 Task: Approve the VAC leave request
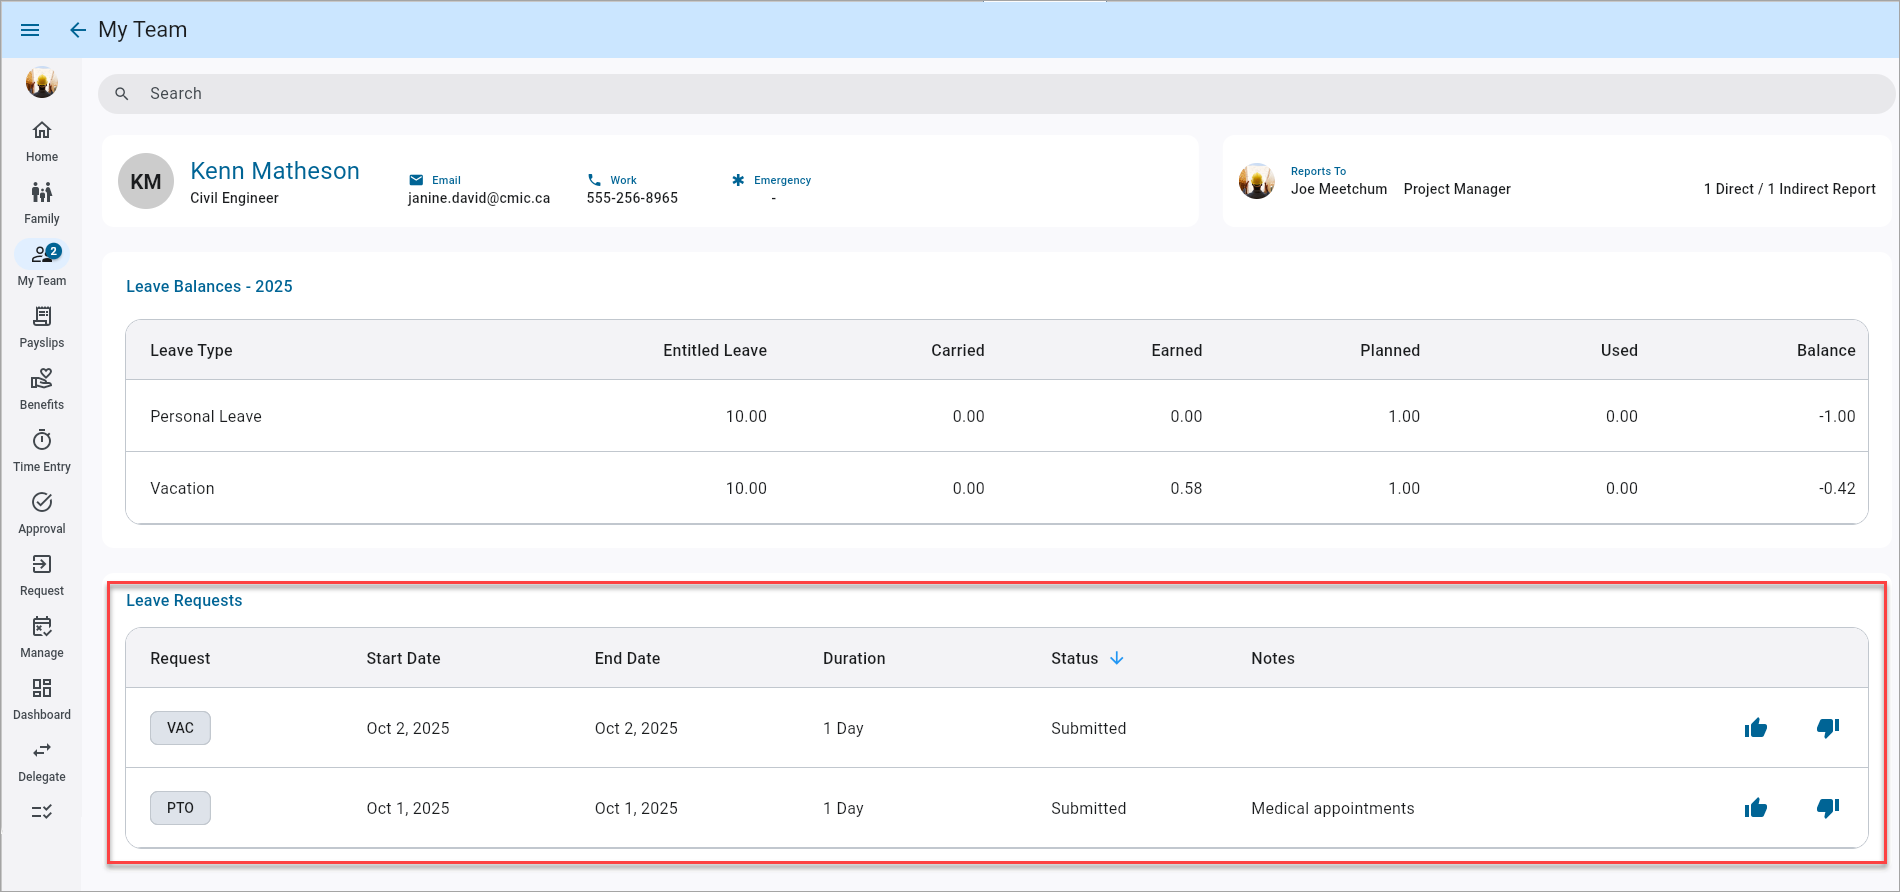tap(1755, 728)
